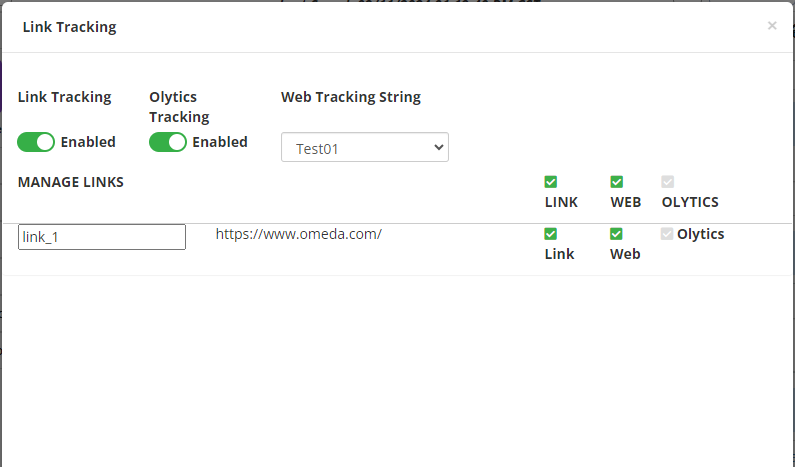Click the https://www.omeda.com/ URL text

click(299, 234)
